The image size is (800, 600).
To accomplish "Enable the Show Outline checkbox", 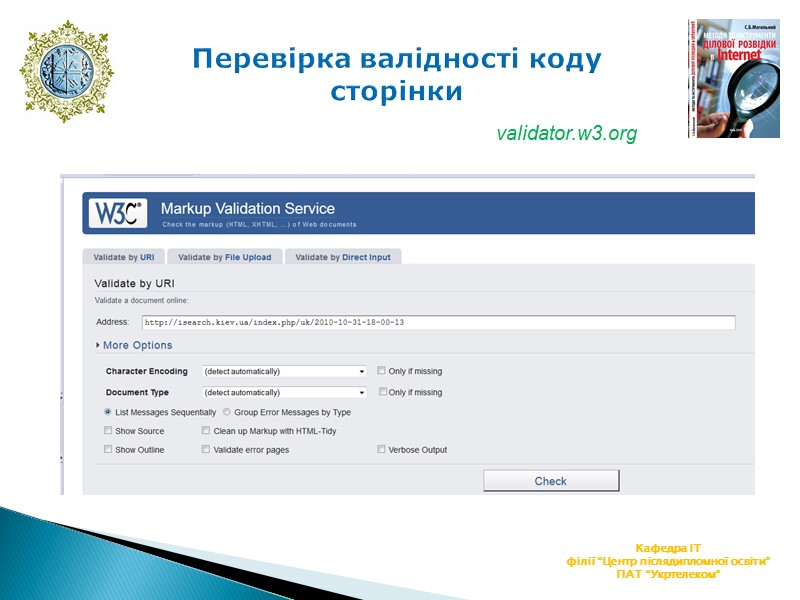I will [108, 449].
